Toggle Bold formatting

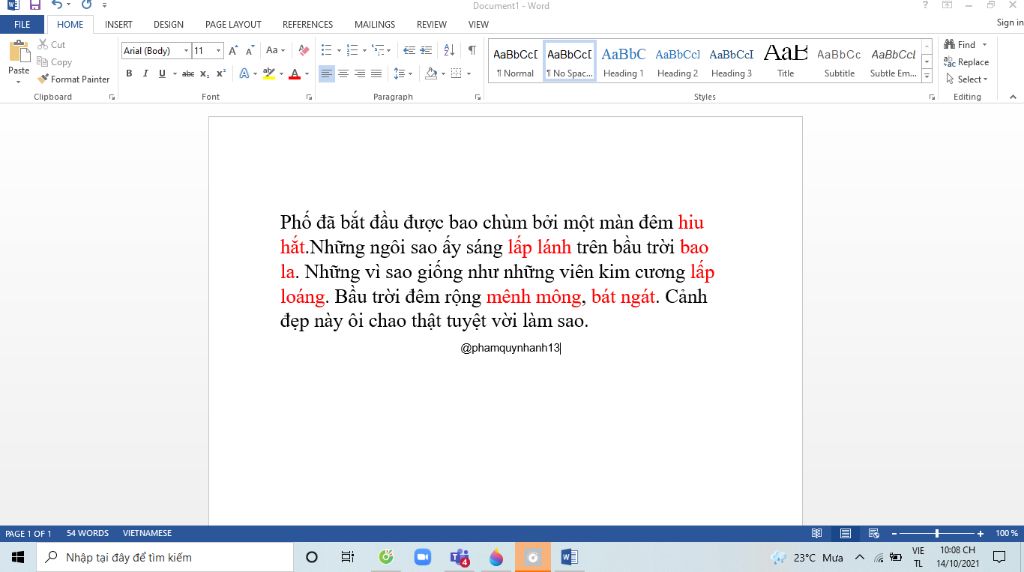coord(129,74)
